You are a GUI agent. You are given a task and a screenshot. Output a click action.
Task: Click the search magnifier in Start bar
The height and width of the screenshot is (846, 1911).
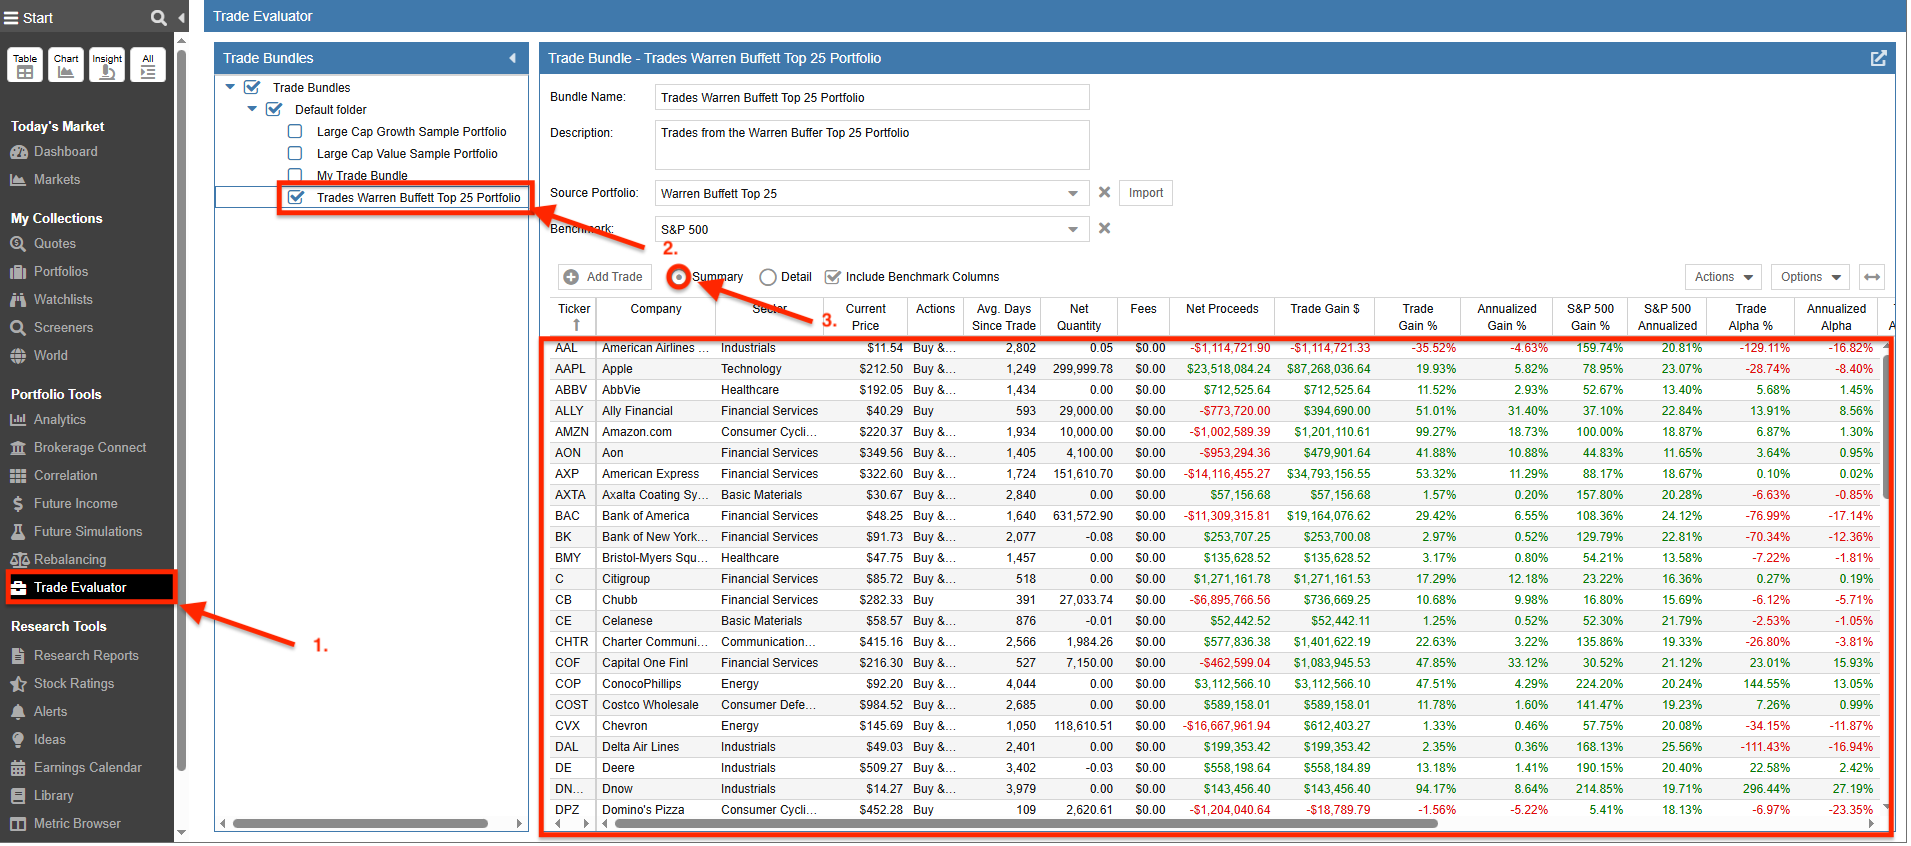(x=158, y=18)
